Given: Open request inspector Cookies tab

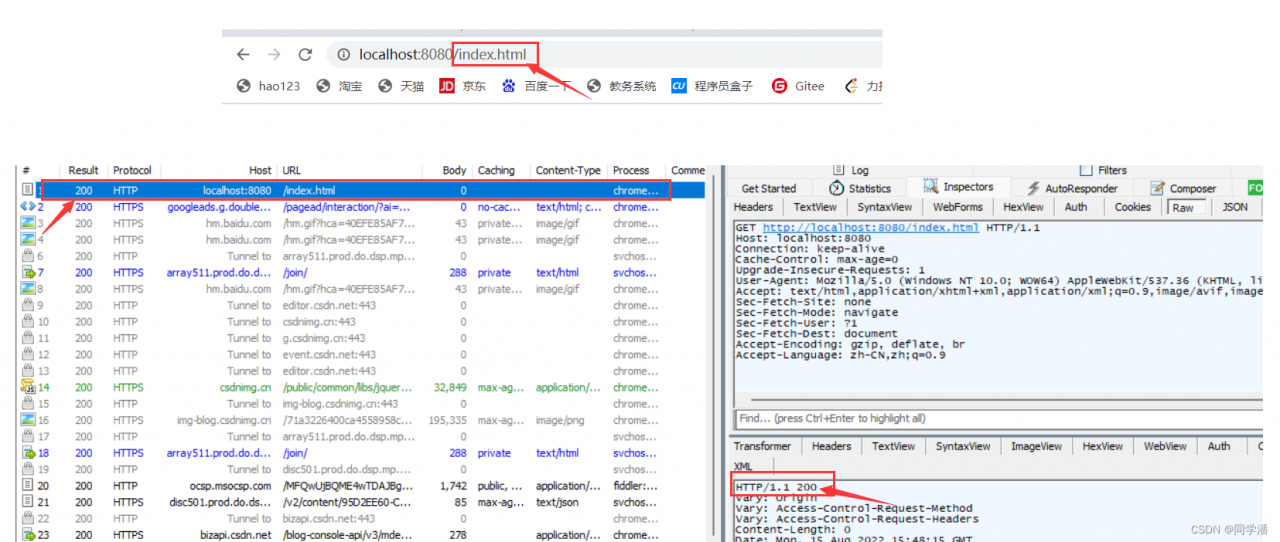Looking at the screenshot, I should (1133, 207).
